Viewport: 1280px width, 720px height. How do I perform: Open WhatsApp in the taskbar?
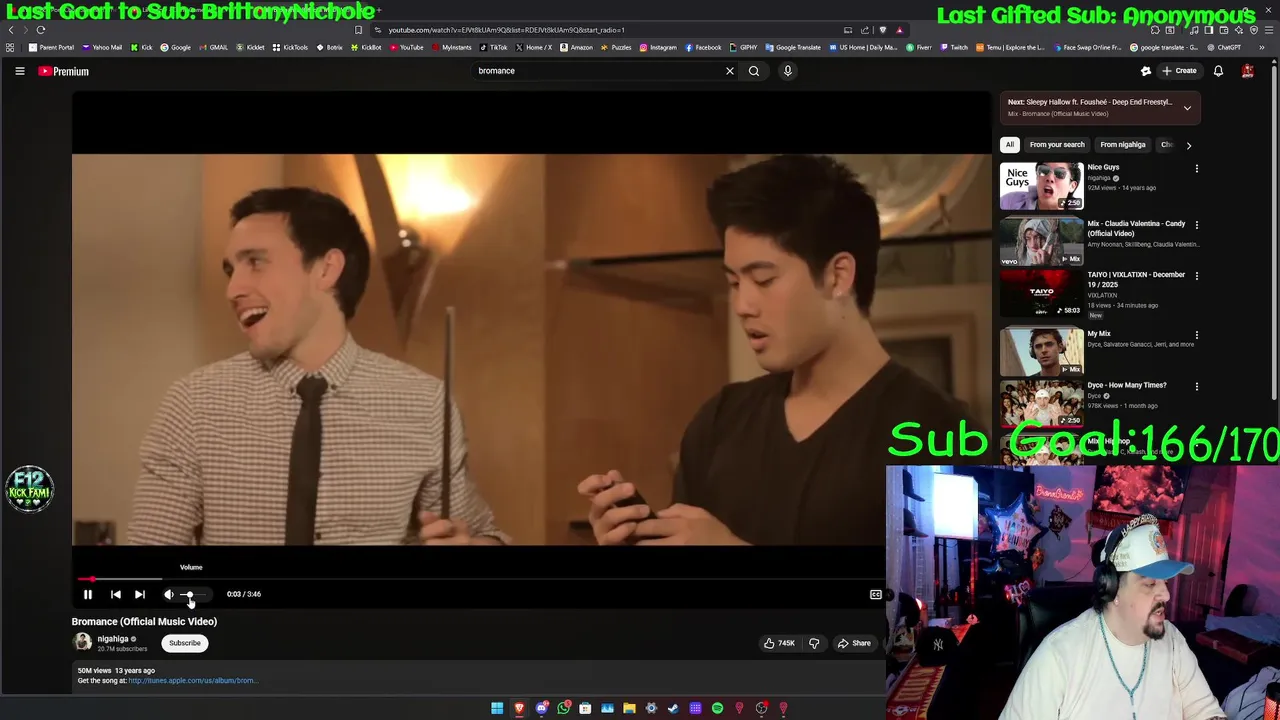[x=564, y=708]
